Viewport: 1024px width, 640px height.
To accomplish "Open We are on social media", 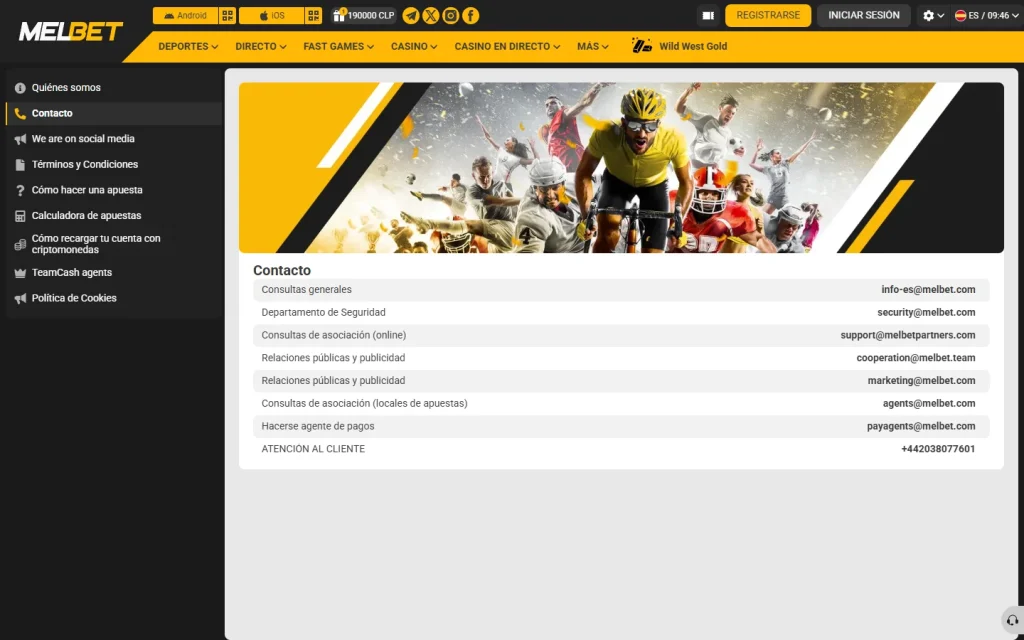I will point(114,138).
